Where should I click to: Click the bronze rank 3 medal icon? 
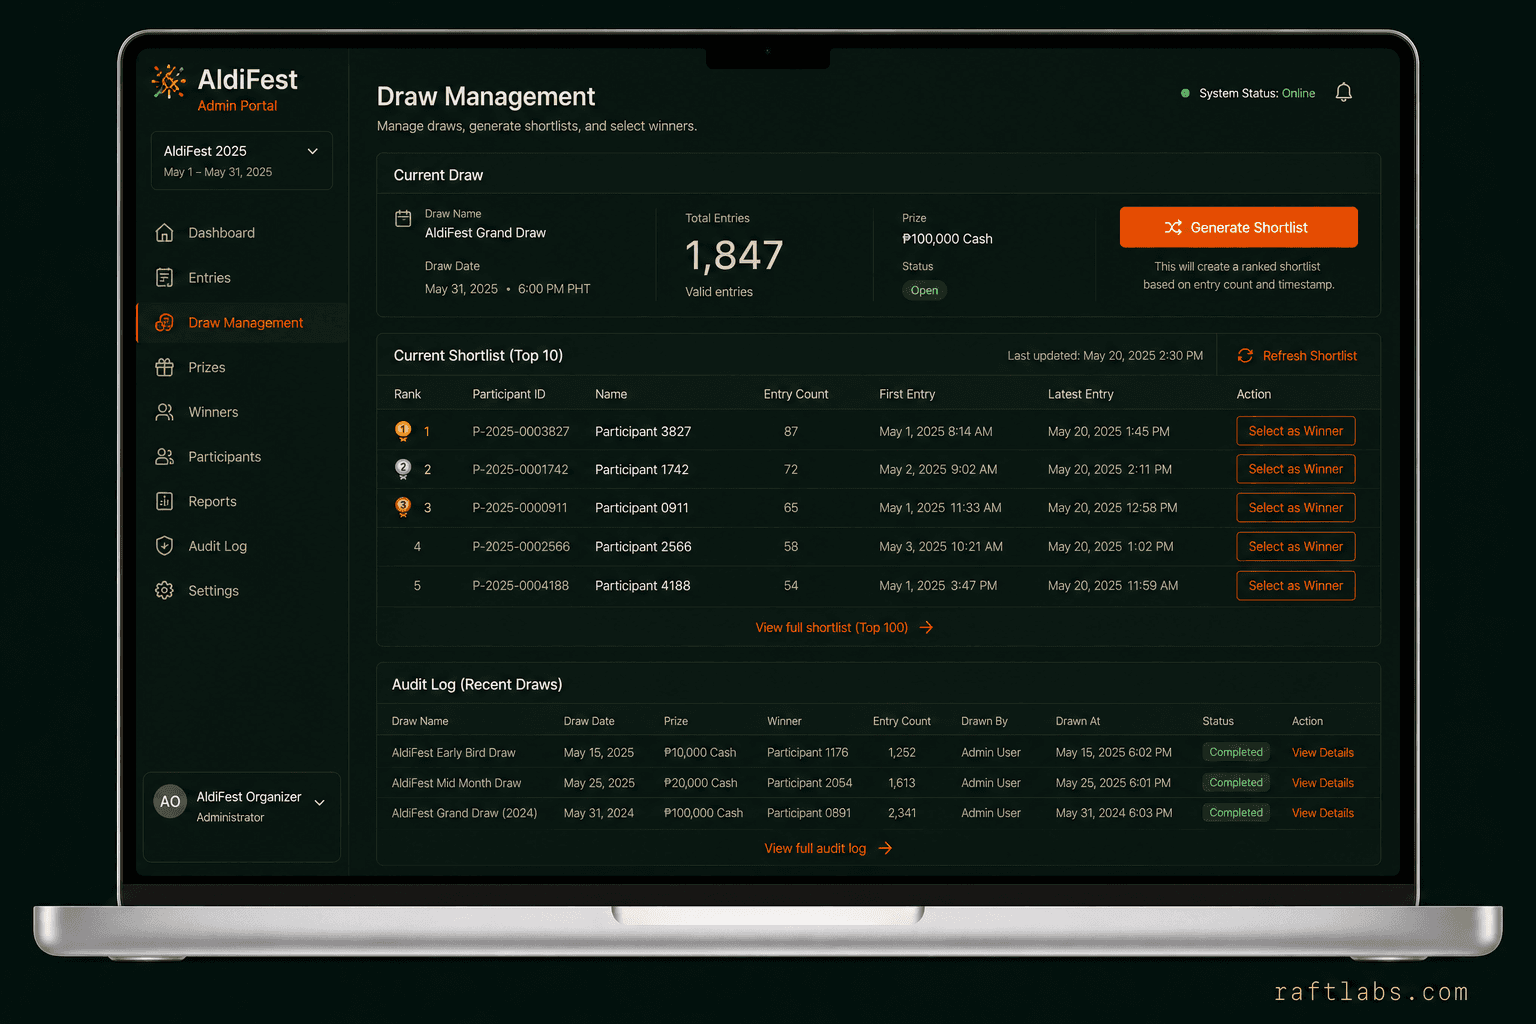pyautogui.click(x=403, y=507)
